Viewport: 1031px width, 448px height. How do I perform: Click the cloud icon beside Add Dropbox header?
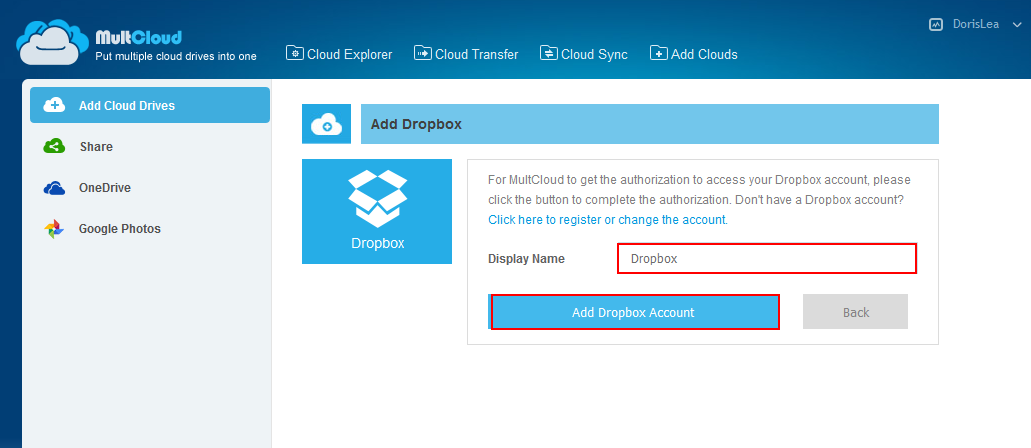click(x=326, y=124)
